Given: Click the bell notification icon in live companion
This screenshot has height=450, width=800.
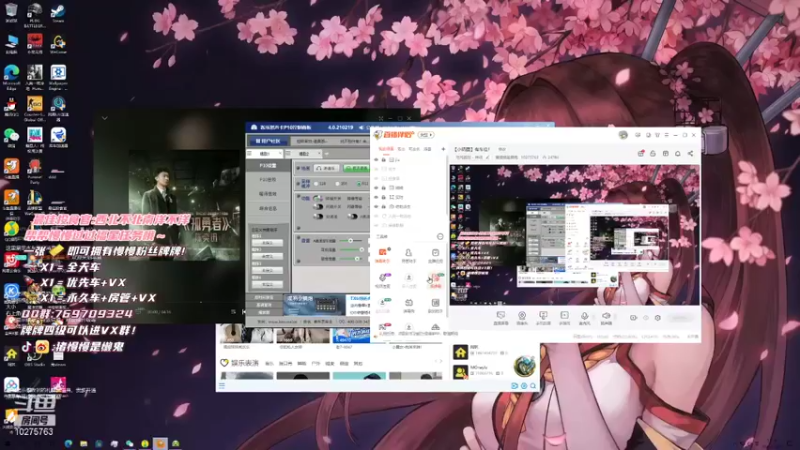Looking at the screenshot, I should pyautogui.click(x=678, y=154).
